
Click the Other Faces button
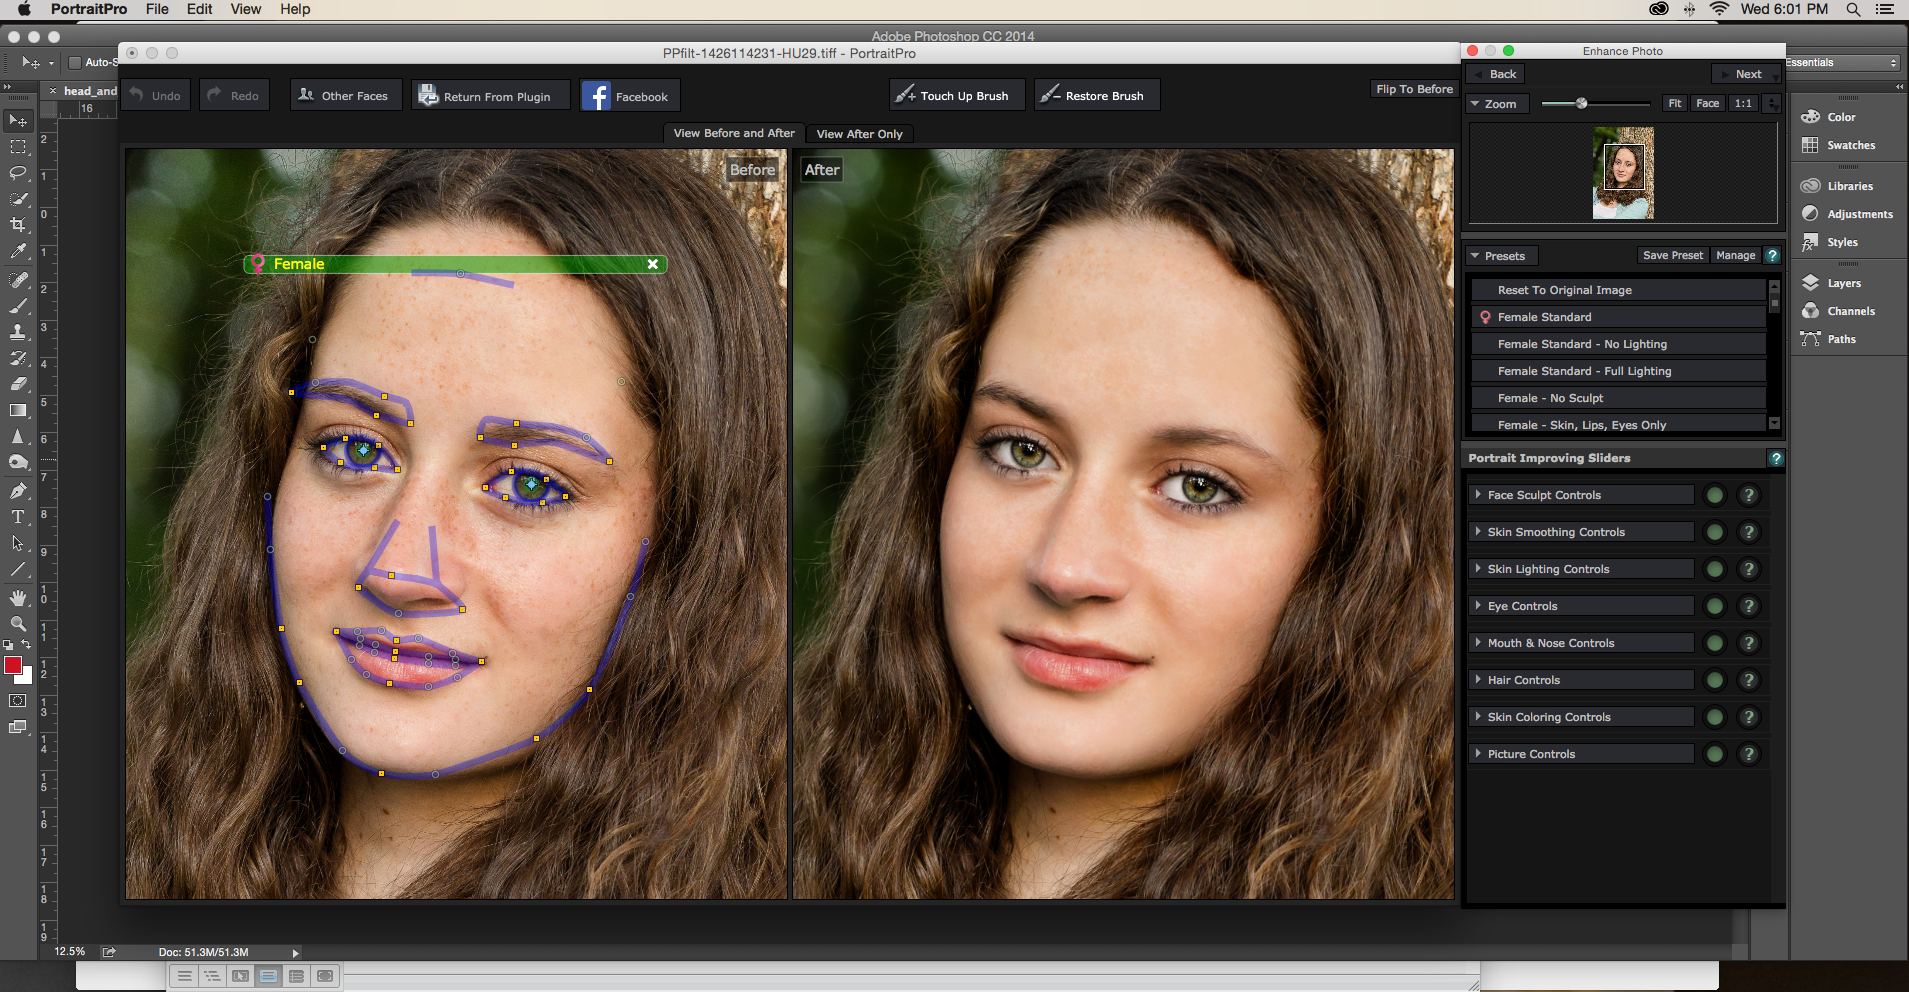pyautogui.click(x=346, y=96)
